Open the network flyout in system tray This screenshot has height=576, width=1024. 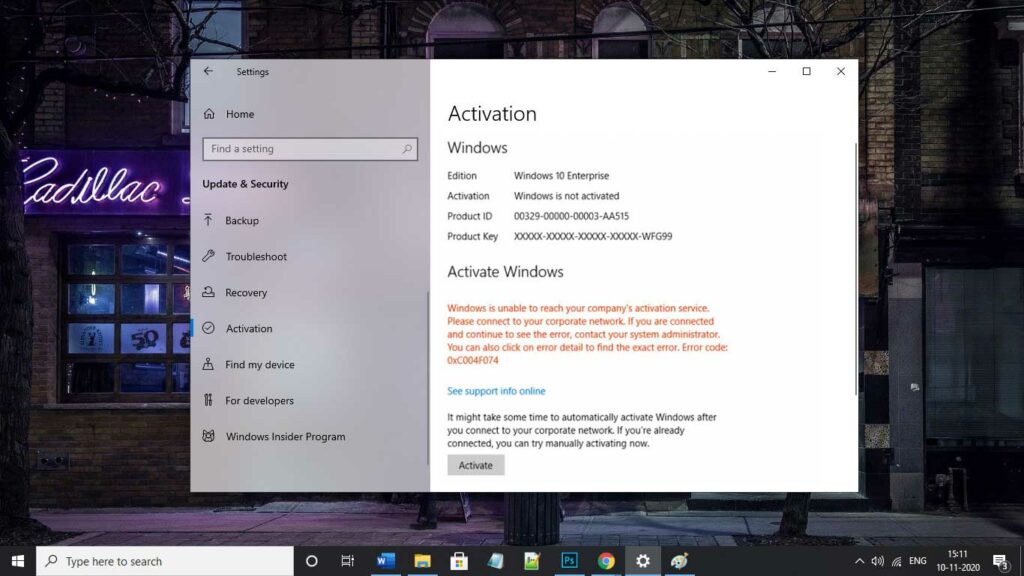pos(898,561)
